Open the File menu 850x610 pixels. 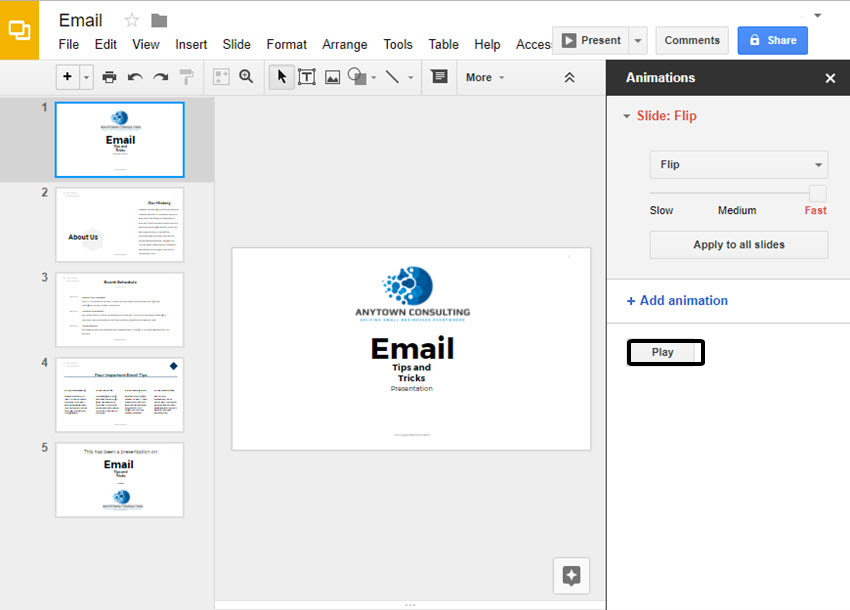tap(69, 44)
